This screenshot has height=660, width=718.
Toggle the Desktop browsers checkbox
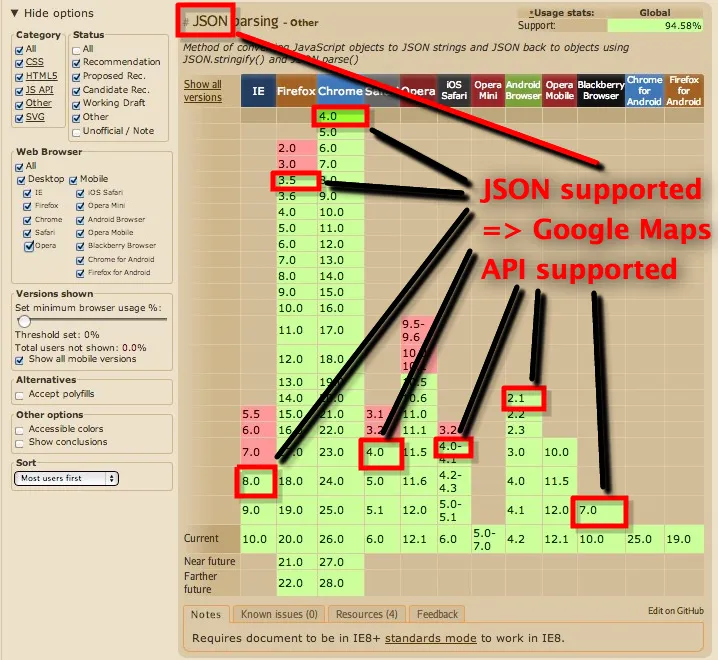21,180
